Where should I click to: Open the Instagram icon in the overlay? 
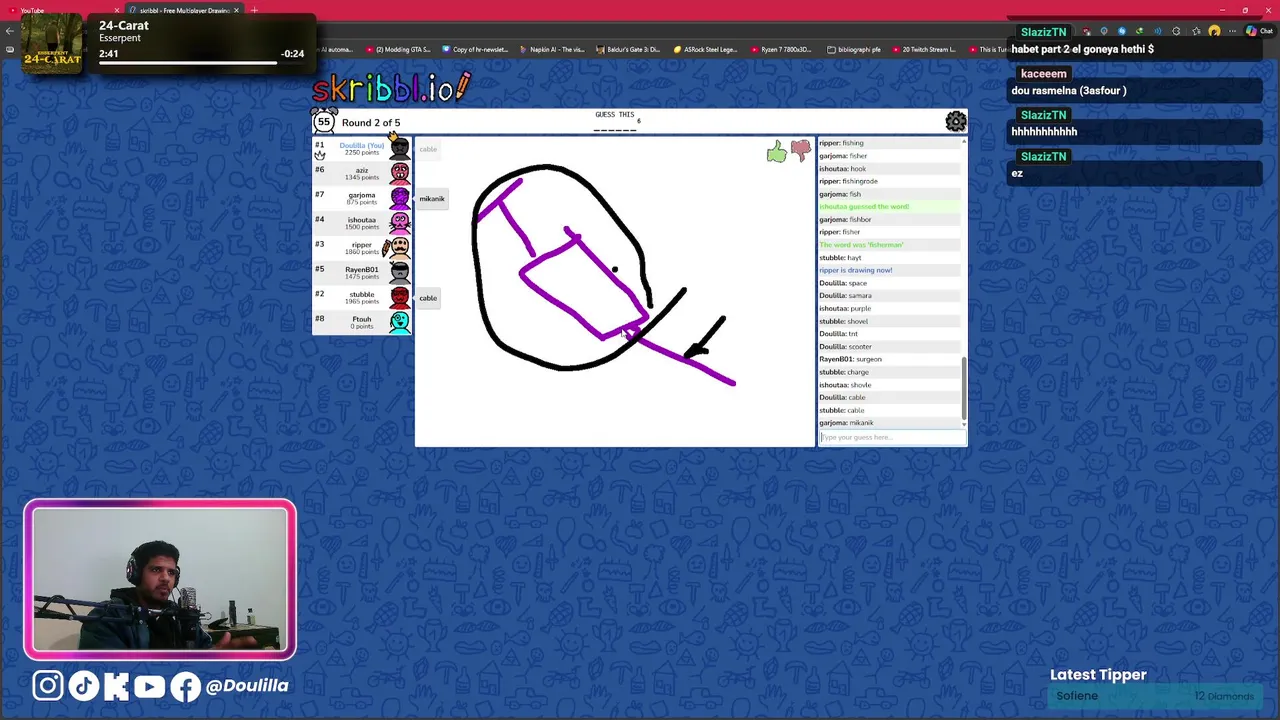pyautogui.click(x=48, y=685)
